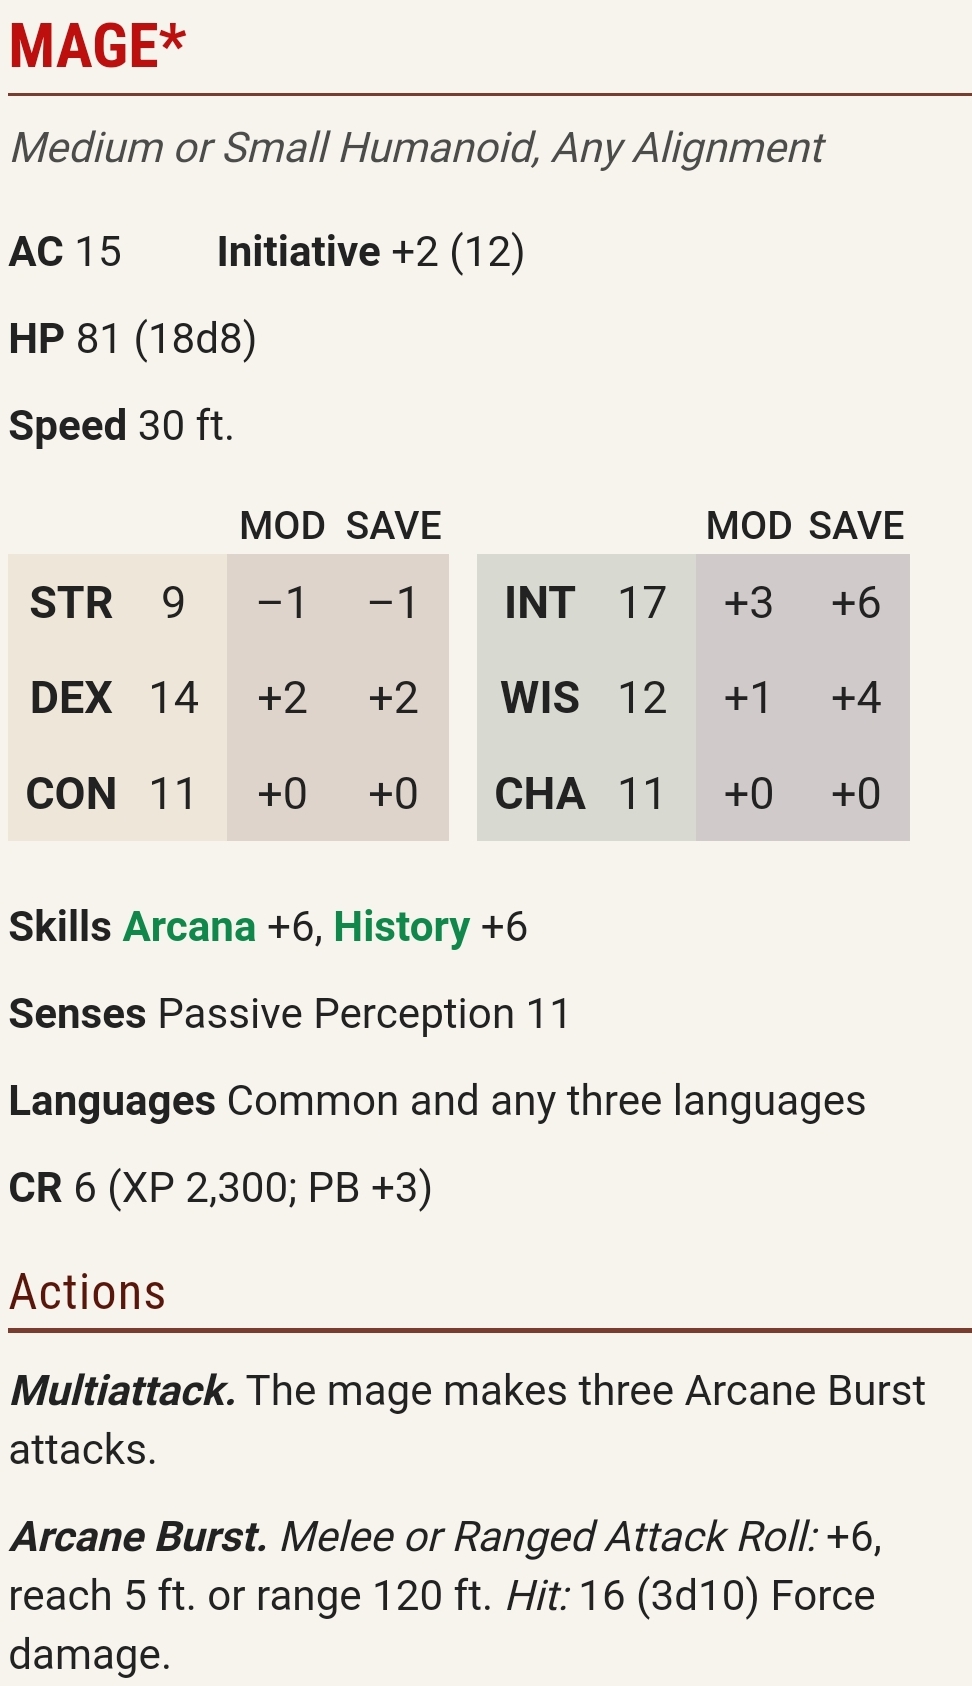Click the CR 6 challenge rating line
The image size is (972, 1686).
220,1188
